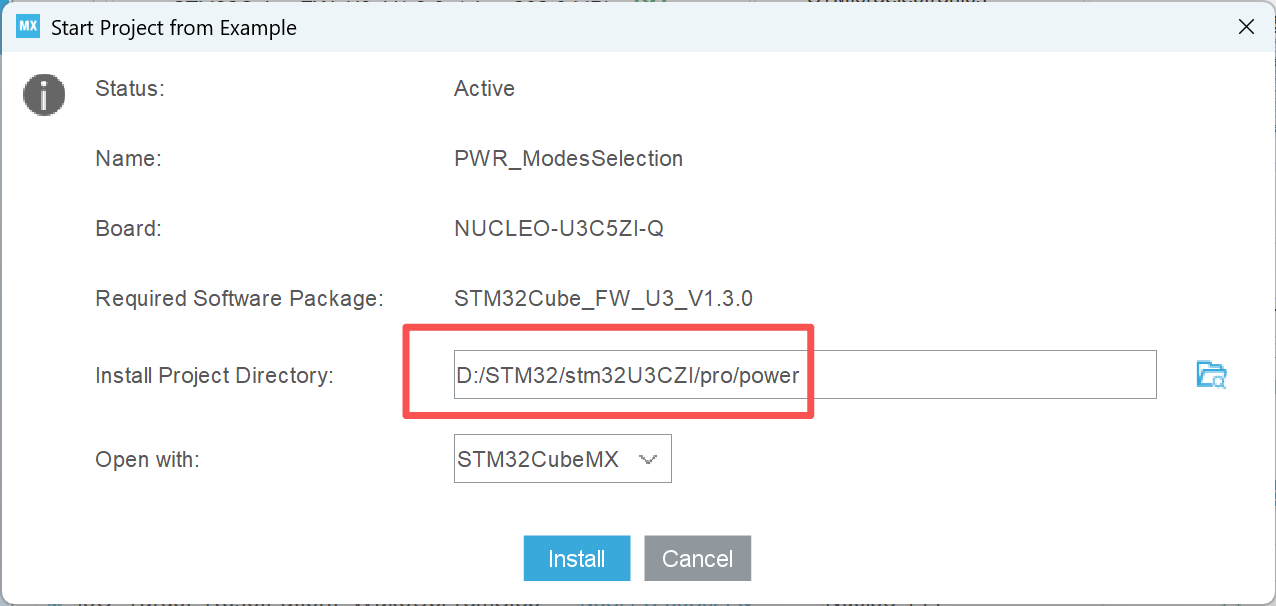
Task: Click the STM32Cube_FW_U3_V1.3.0 package text
Action: click(x=603, y=298)
